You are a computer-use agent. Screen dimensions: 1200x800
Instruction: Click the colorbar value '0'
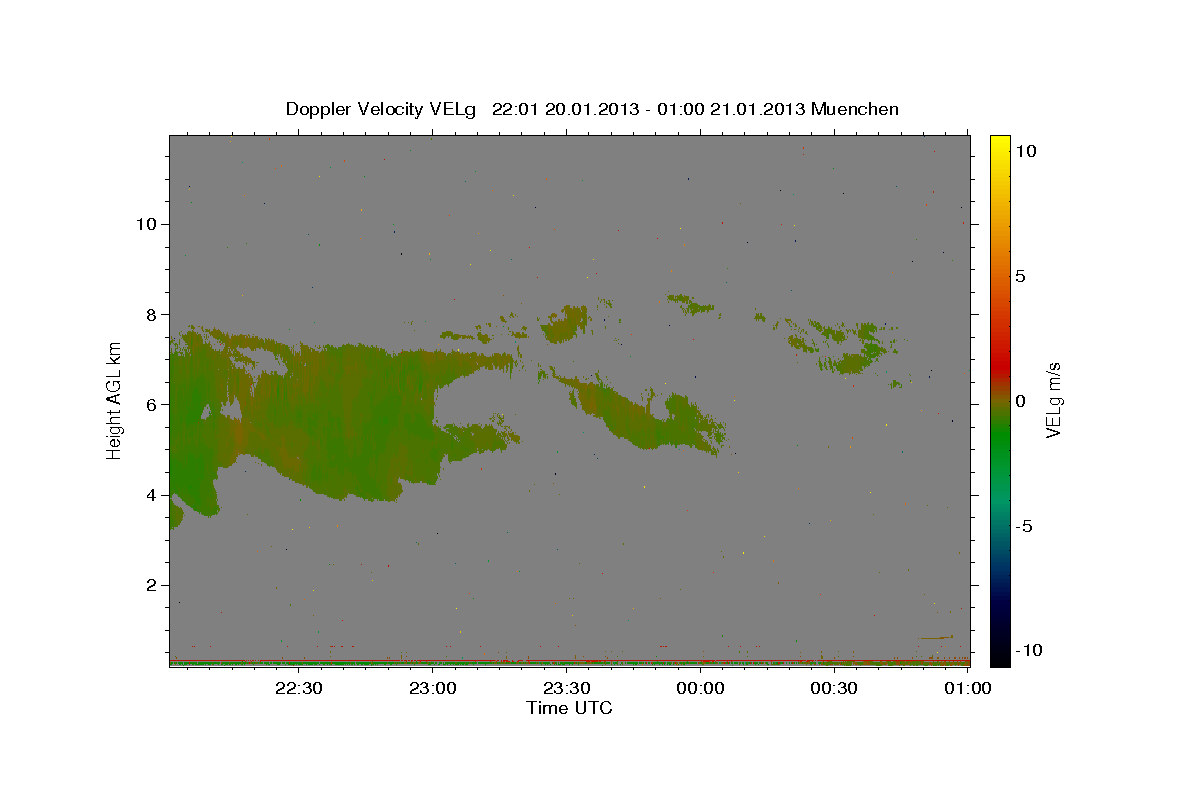(1020, 401)
